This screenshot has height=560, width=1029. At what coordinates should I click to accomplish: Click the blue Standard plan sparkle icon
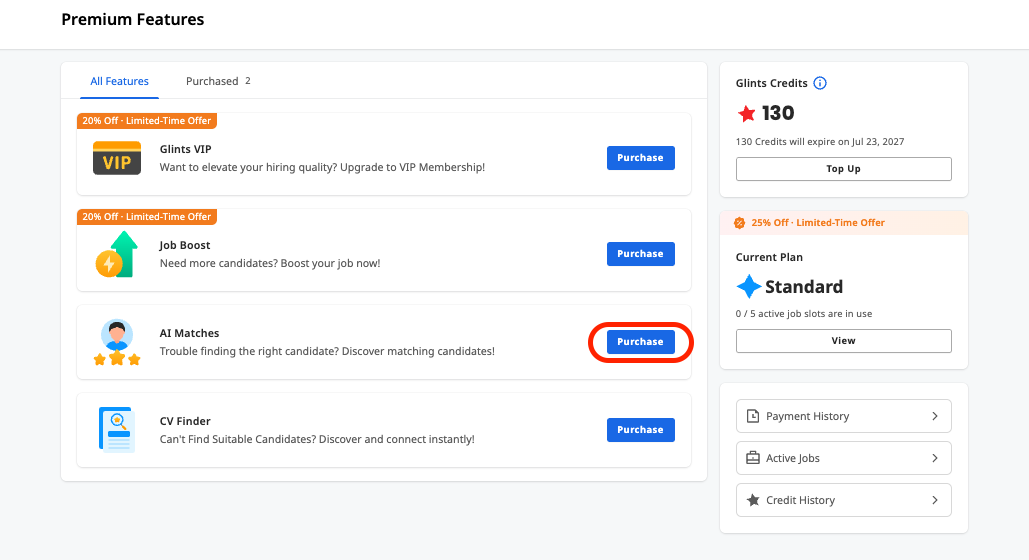748,287
